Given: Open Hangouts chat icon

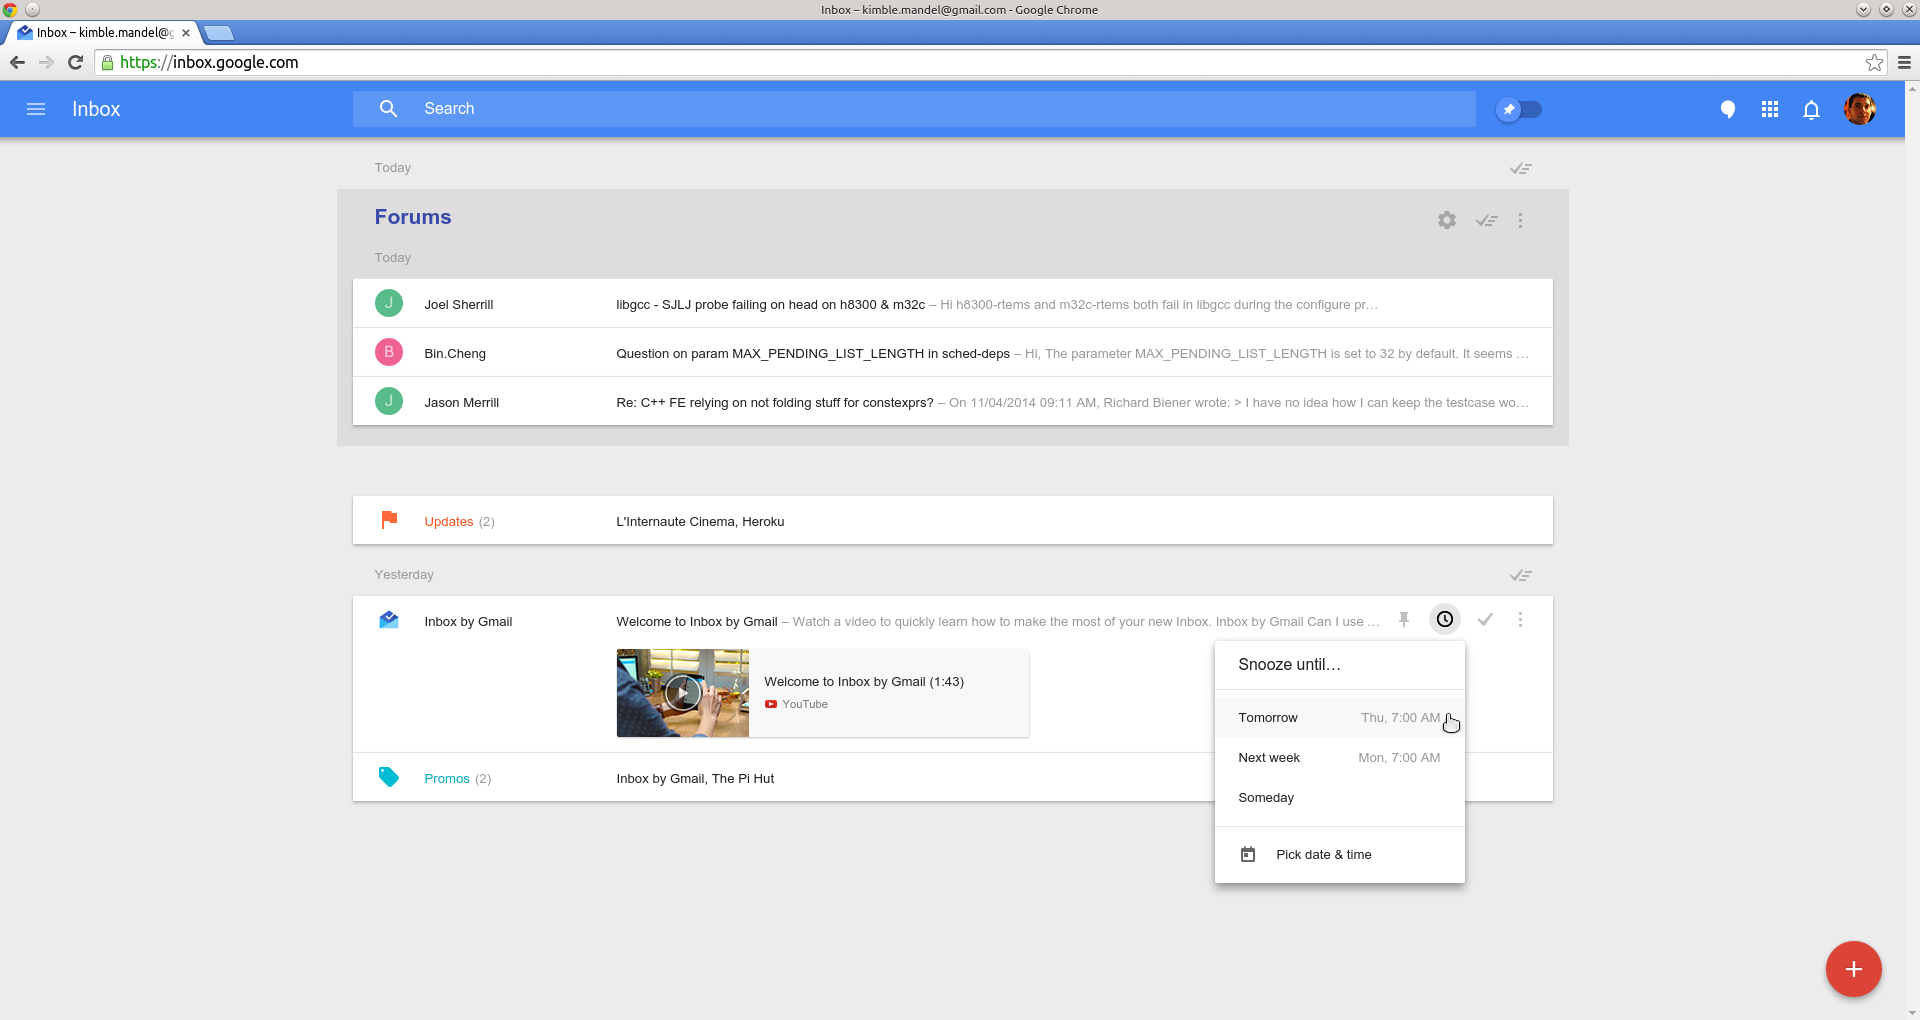Looking at the screenshot, I should click(1727, 109).
